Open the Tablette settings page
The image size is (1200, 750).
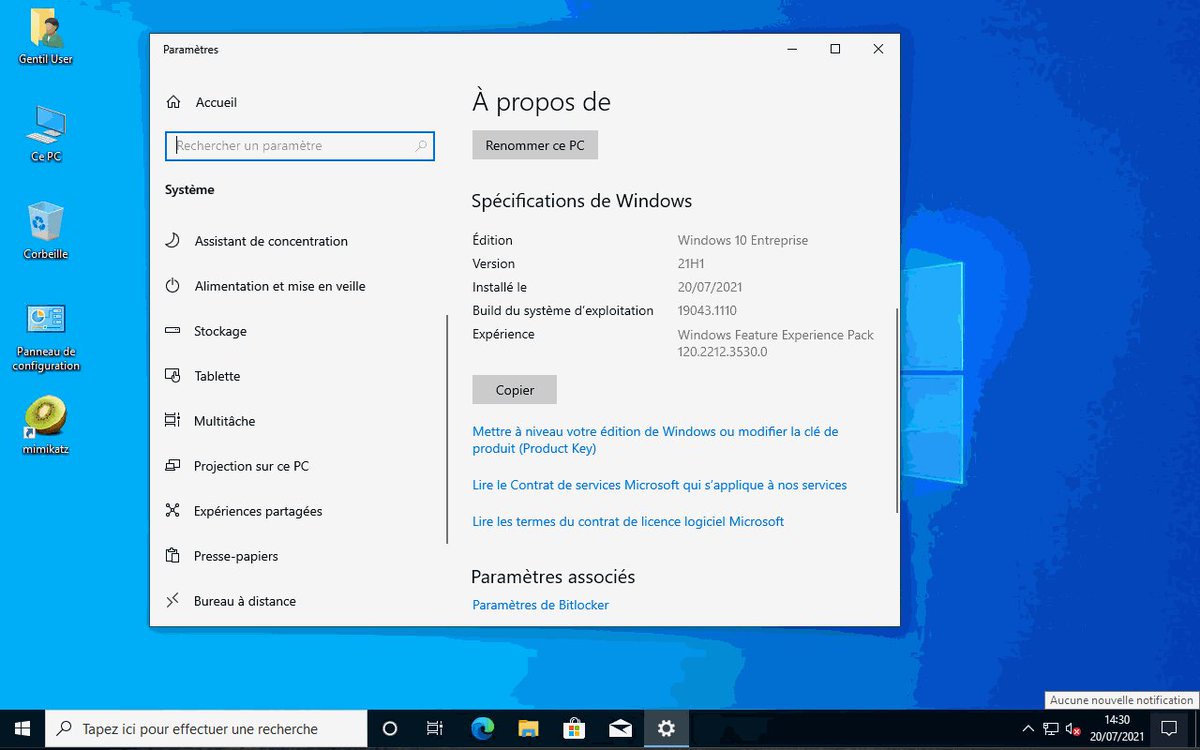[x=217, y=376]
